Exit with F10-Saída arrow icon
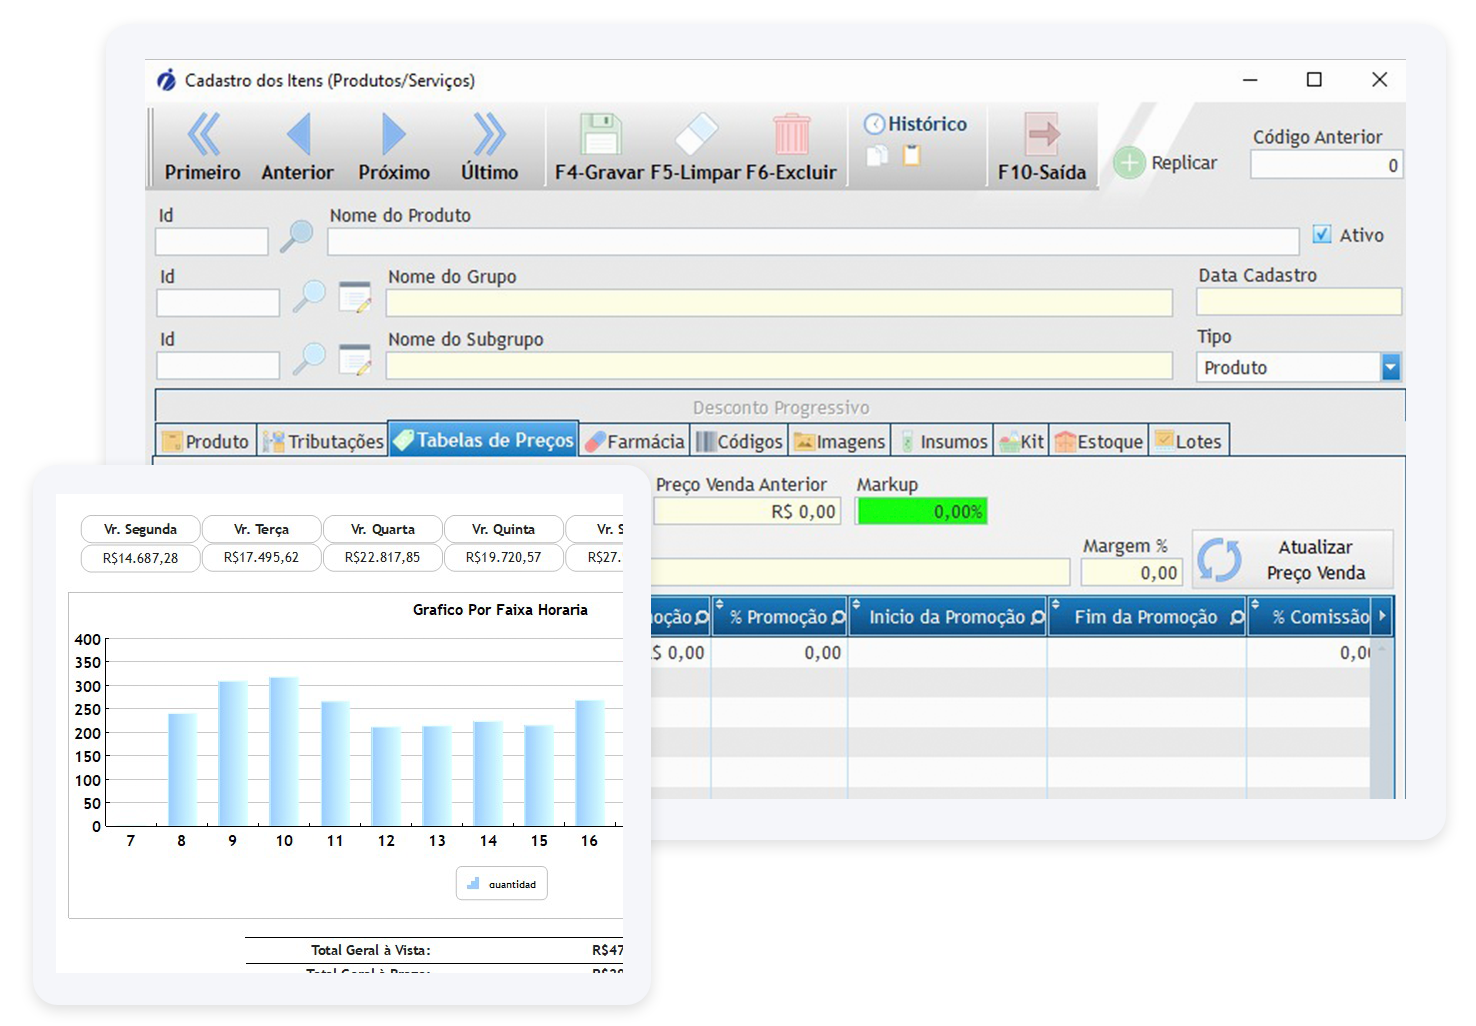 [1042, 135]
